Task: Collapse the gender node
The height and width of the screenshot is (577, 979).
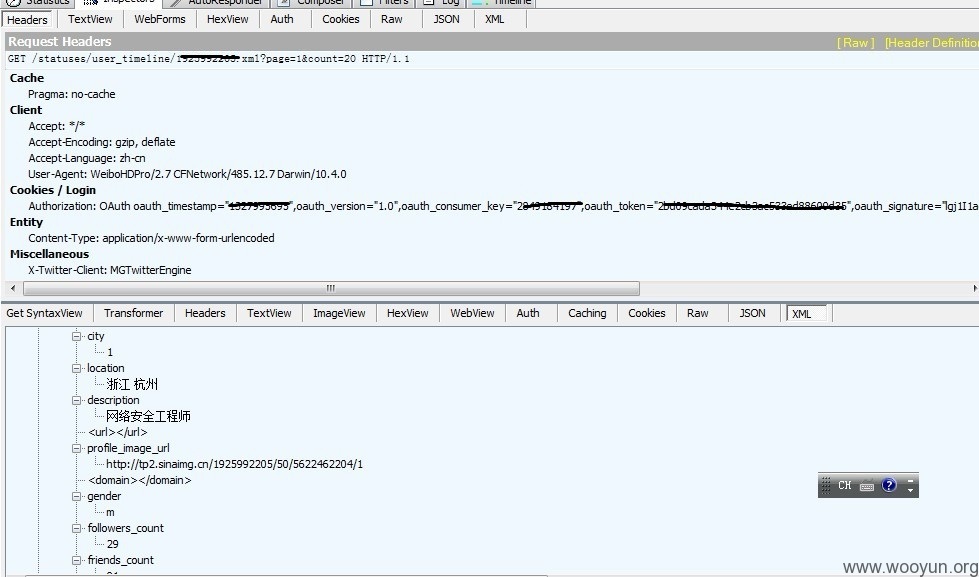Action: (x=77, y=496)
